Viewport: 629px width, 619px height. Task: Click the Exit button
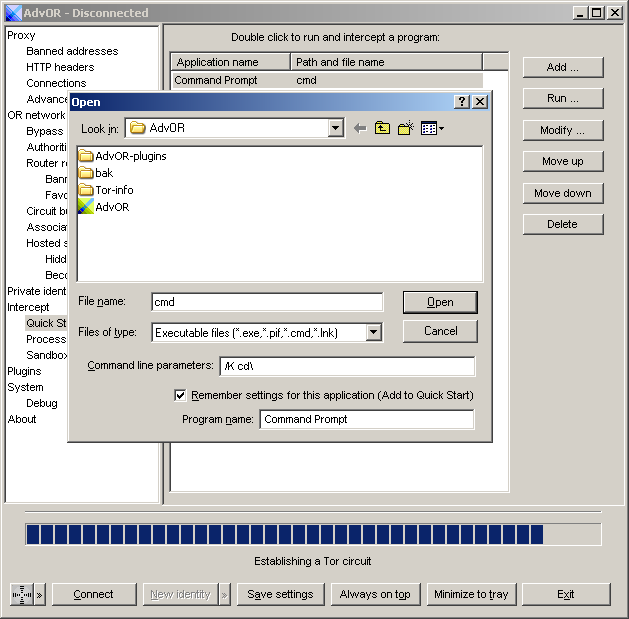tap(566, 594)
